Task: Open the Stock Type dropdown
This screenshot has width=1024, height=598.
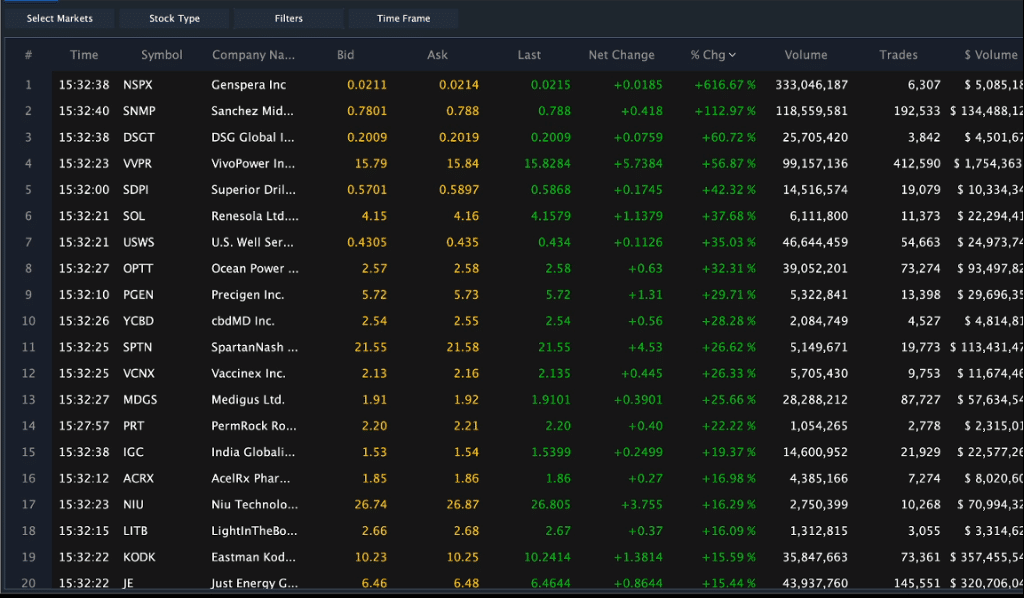Action: (174, 18)
